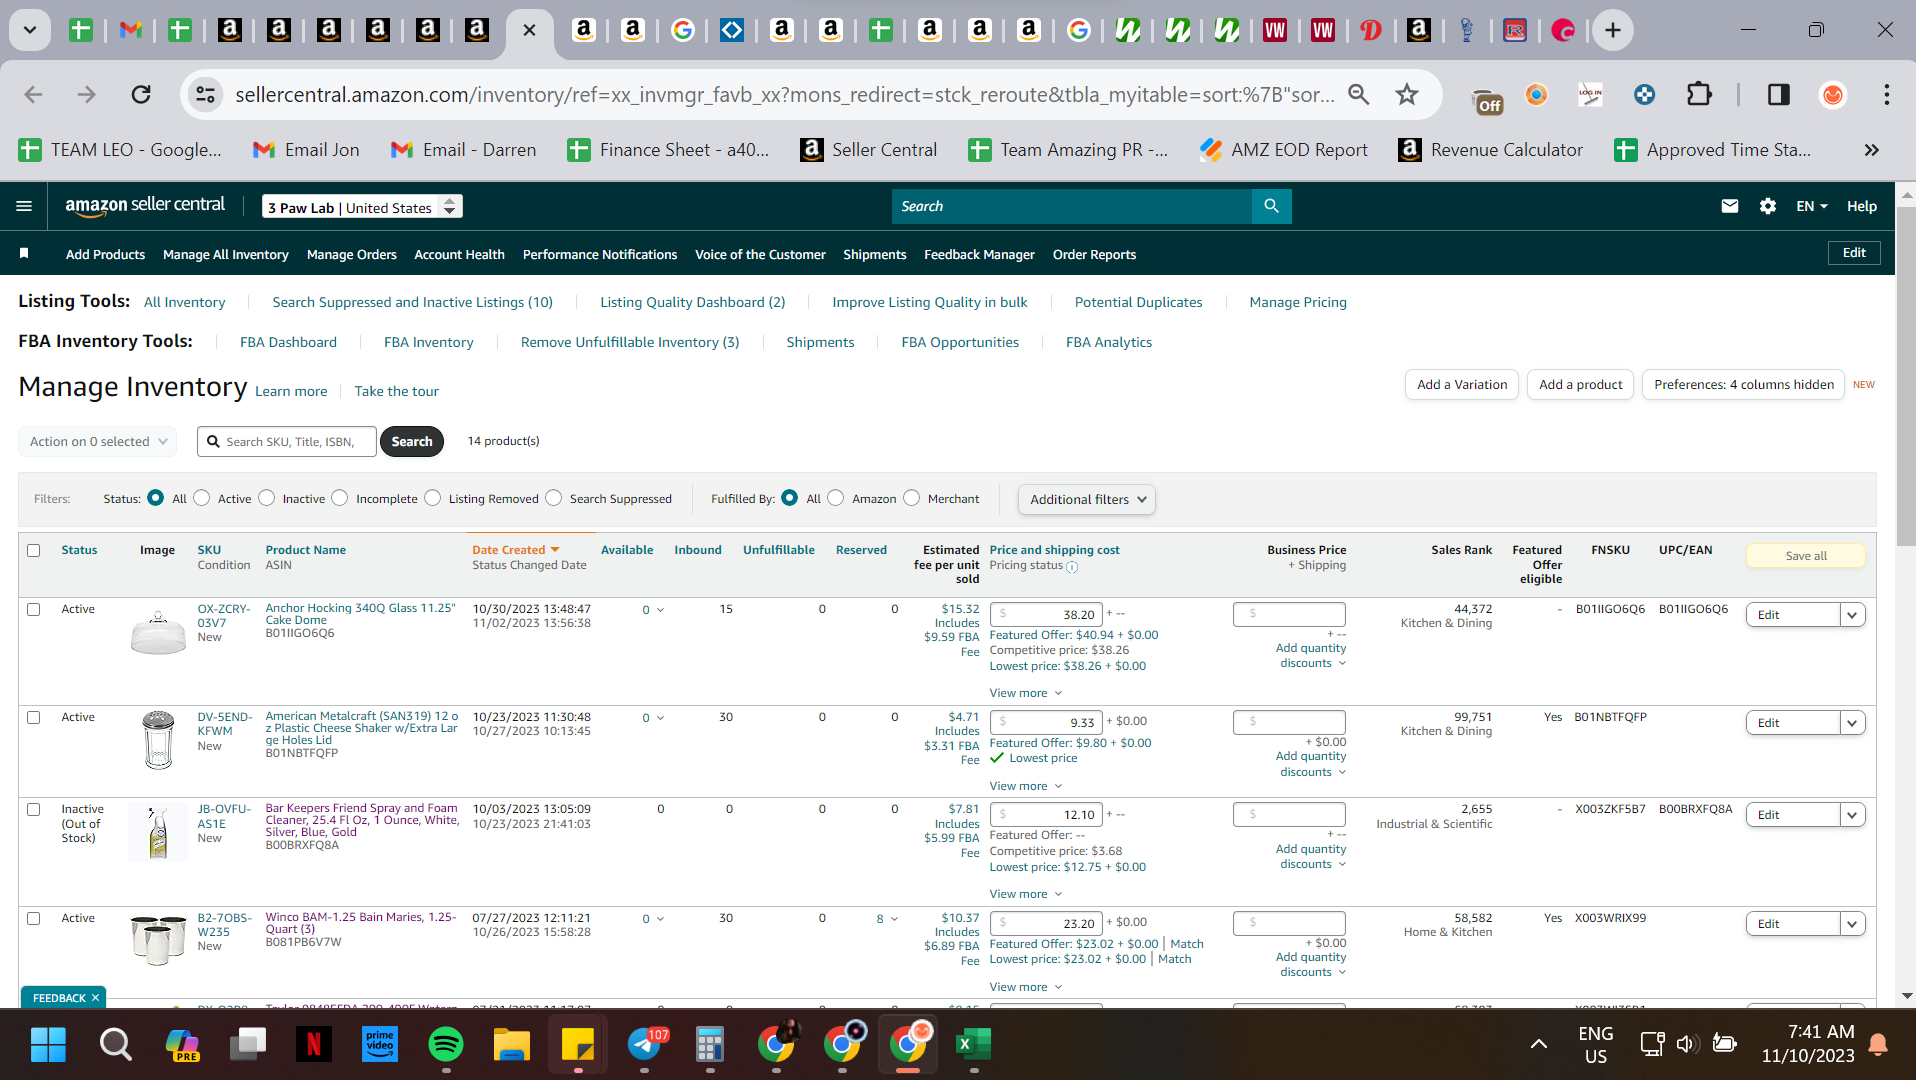Choose the Active status filter

(202, 498)
